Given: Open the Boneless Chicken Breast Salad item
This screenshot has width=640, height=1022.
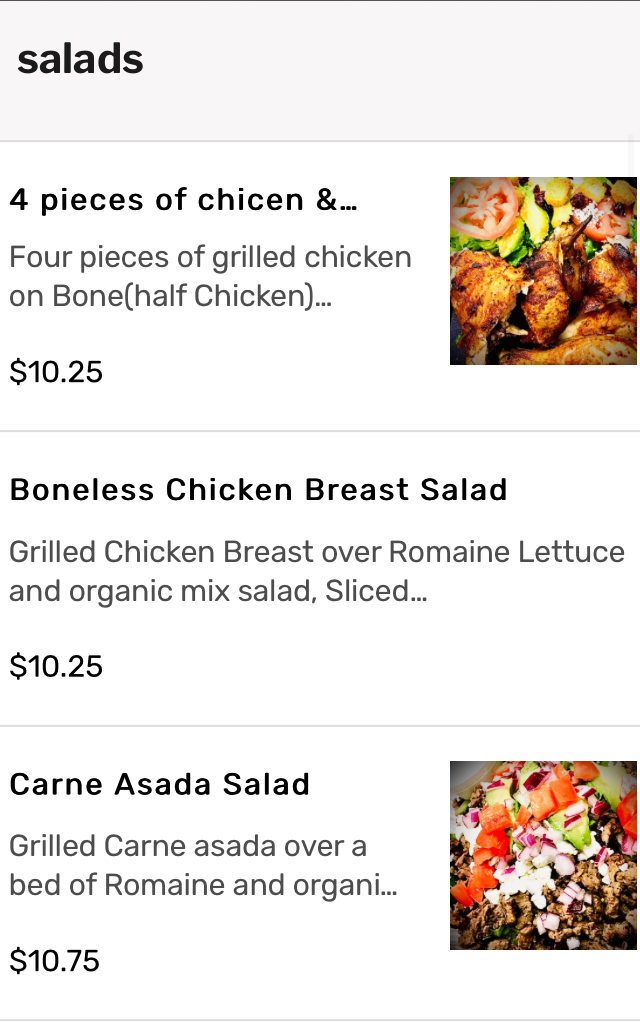Looking at the screenshot, I should [320, 578].
